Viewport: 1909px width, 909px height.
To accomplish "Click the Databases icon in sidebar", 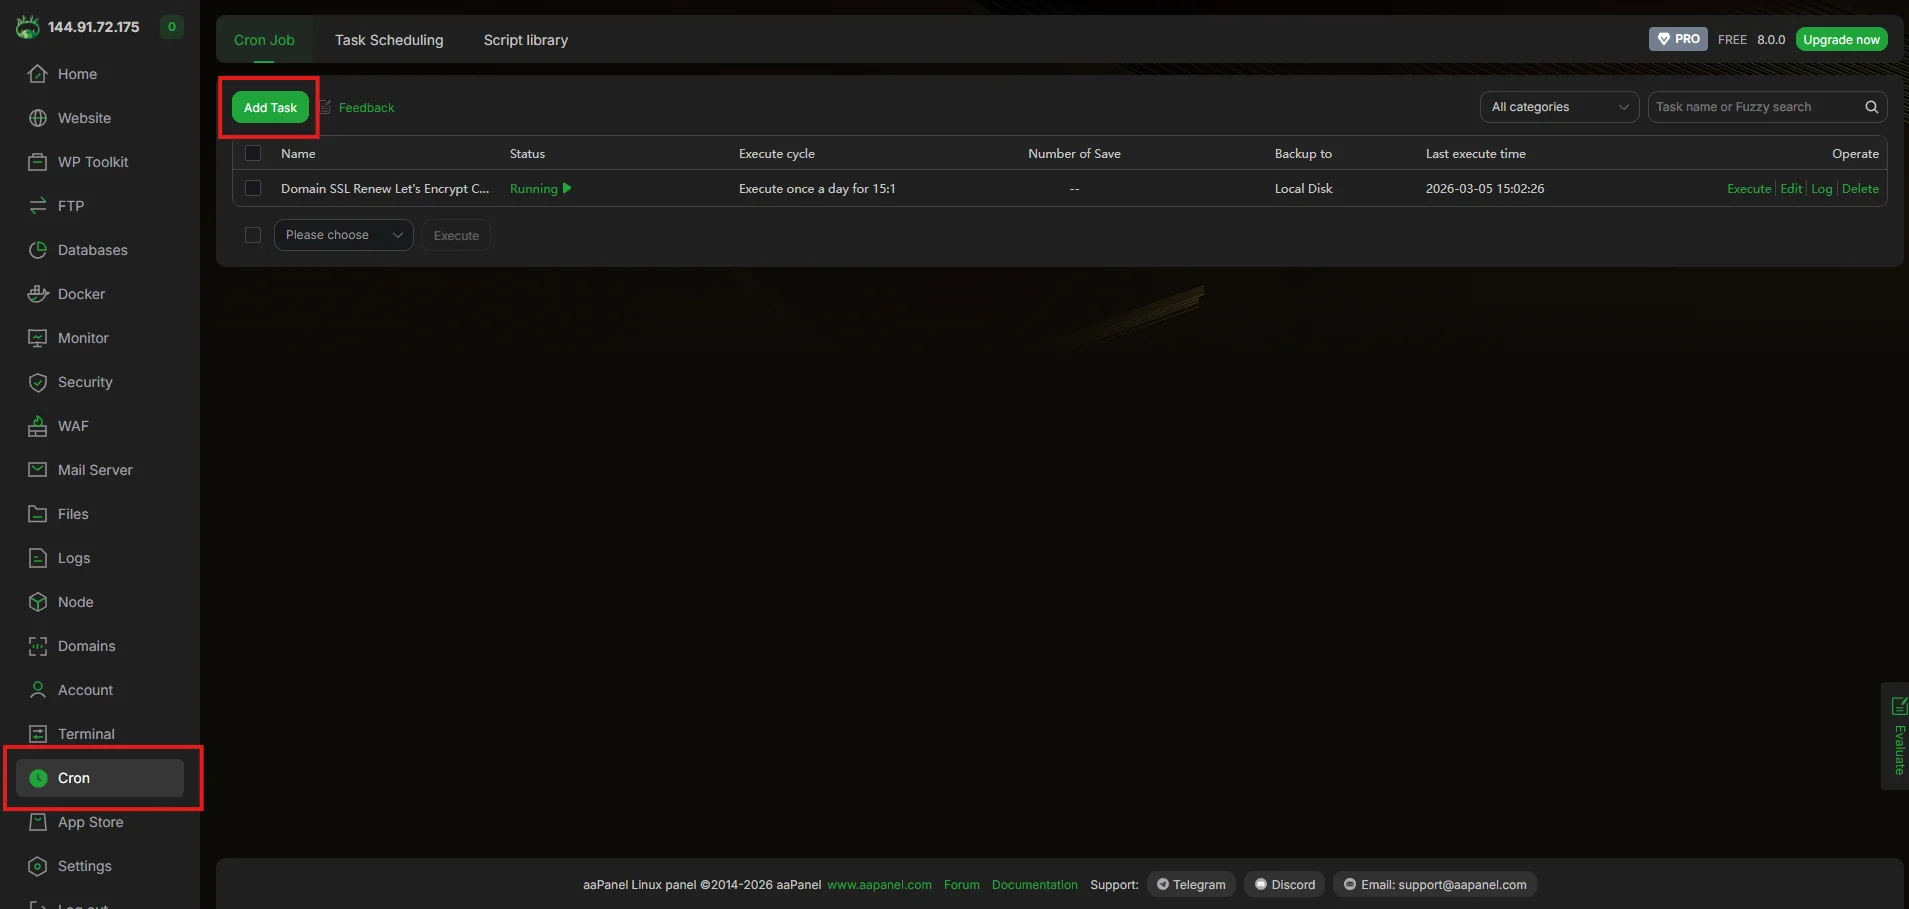I will (38, 250).
